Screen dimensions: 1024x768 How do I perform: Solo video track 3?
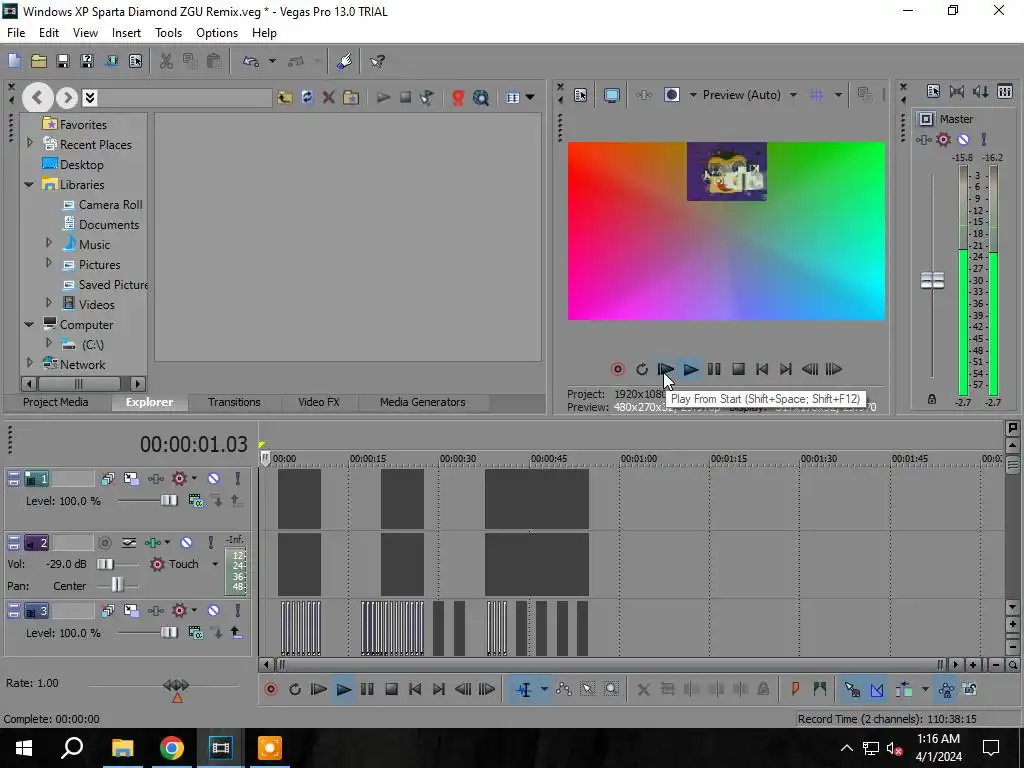[x=238, y=611]
